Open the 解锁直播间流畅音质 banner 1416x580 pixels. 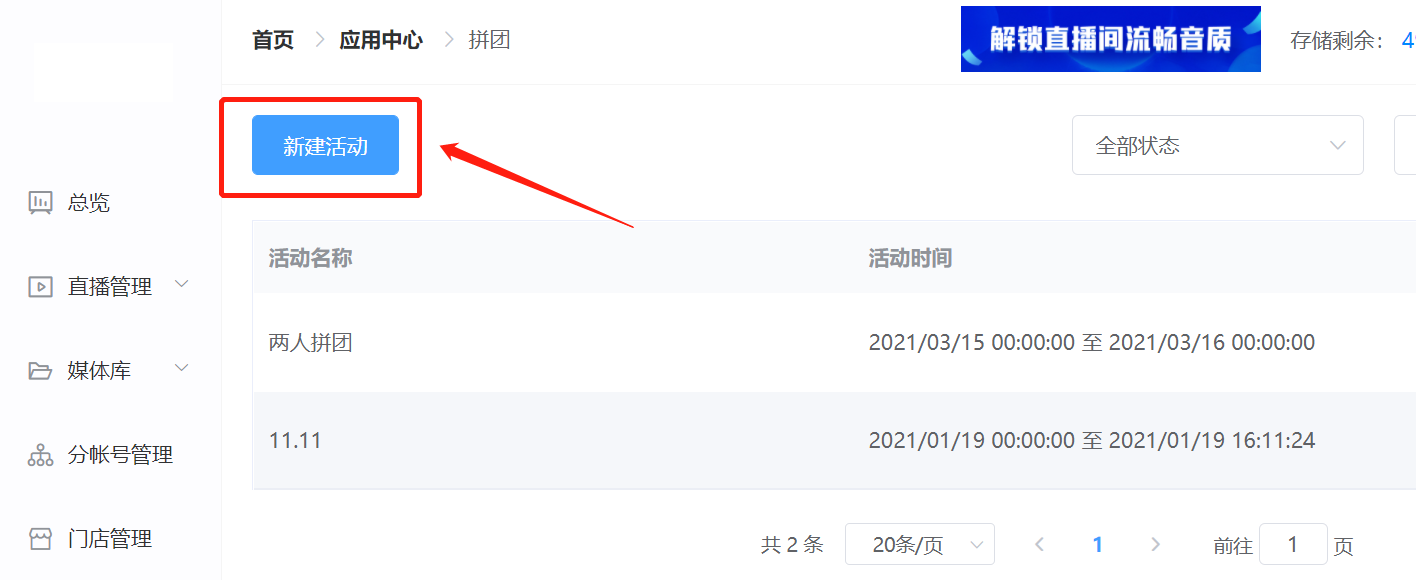1111,39
